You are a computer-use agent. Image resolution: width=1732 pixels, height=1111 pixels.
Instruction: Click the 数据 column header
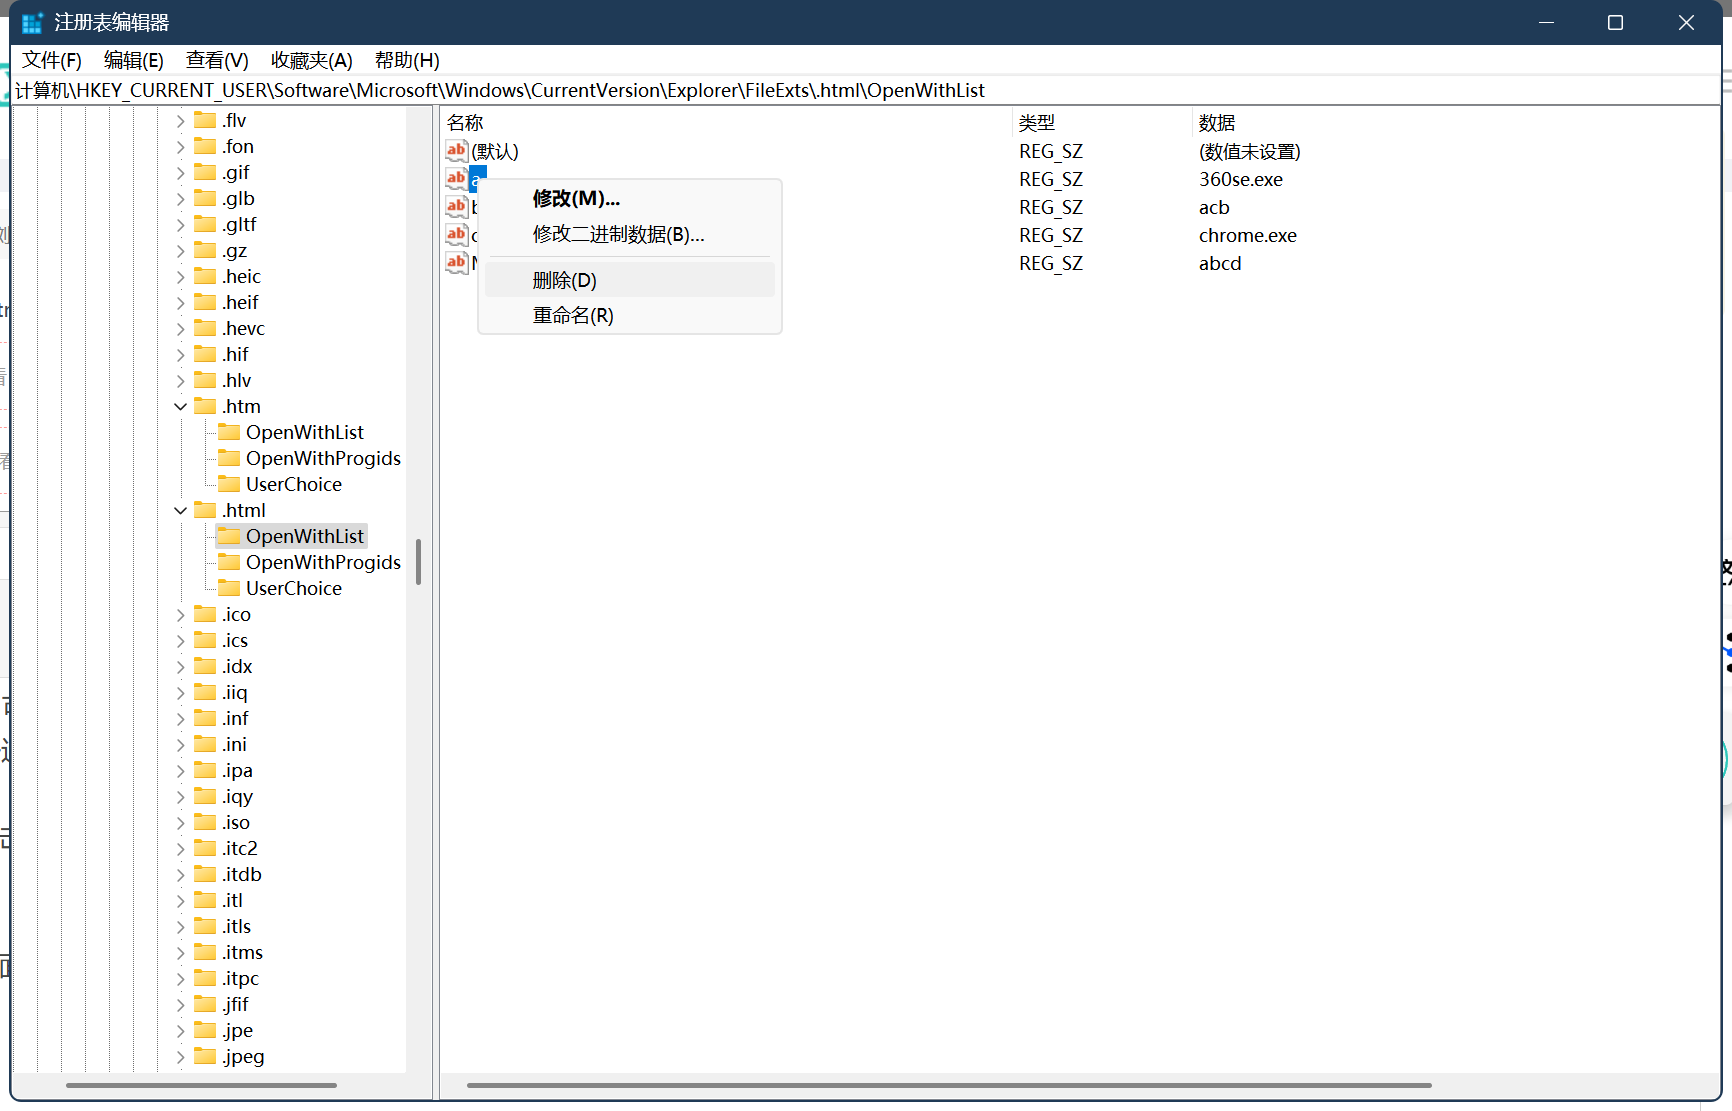click(1217, 122)
